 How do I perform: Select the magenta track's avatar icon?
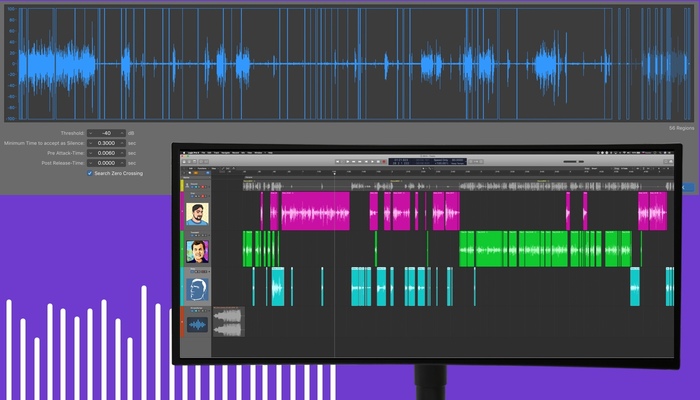pos(197,212)
